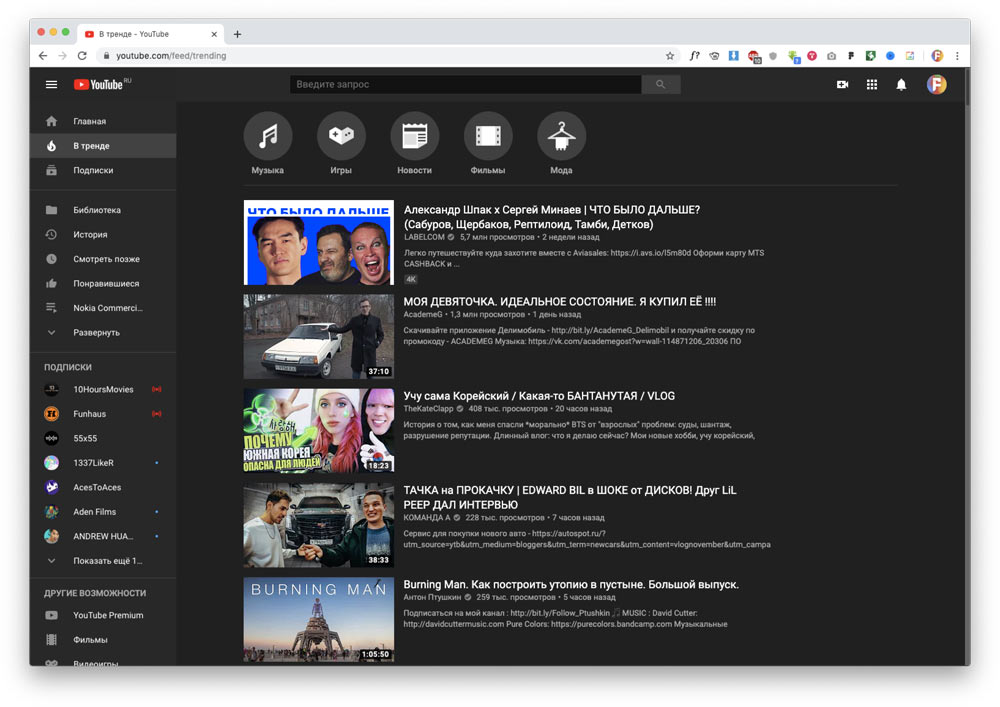This screenshot has width=1000, height=707.
Task: Expand Показать ещё subscriptions list
Action: [107, 561]
